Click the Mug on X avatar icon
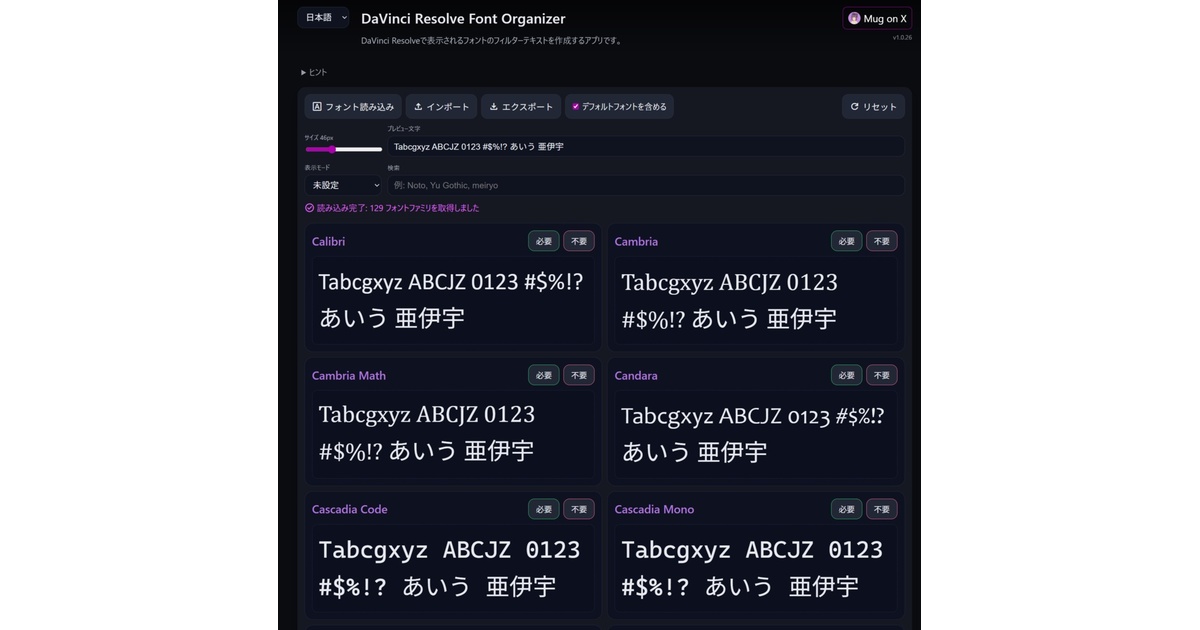This screenshot has width=1200, height=630. [854, 18]
